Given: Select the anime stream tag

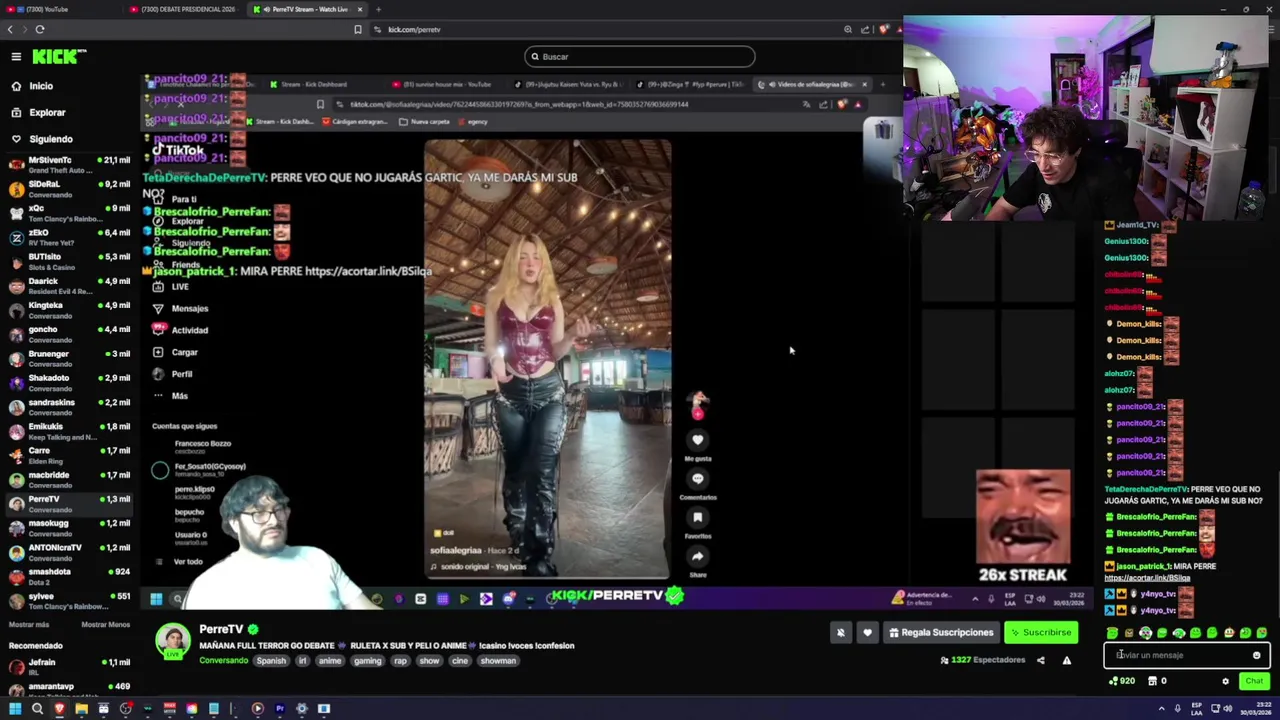Looking at the screenshot, I should [330, 661].
